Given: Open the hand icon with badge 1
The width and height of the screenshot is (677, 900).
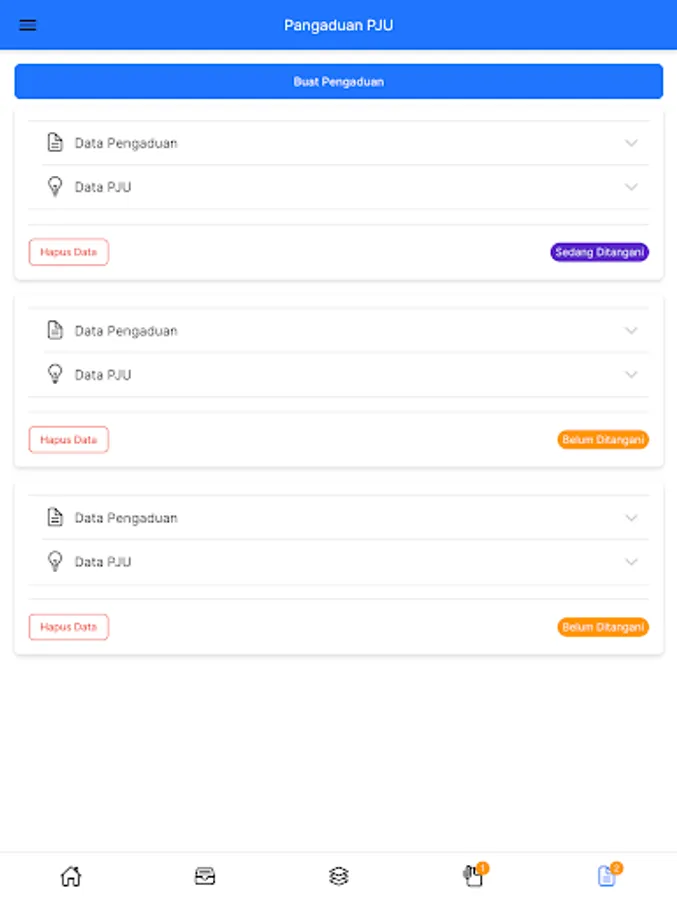Looking at the screenshot, I should 473,876.
